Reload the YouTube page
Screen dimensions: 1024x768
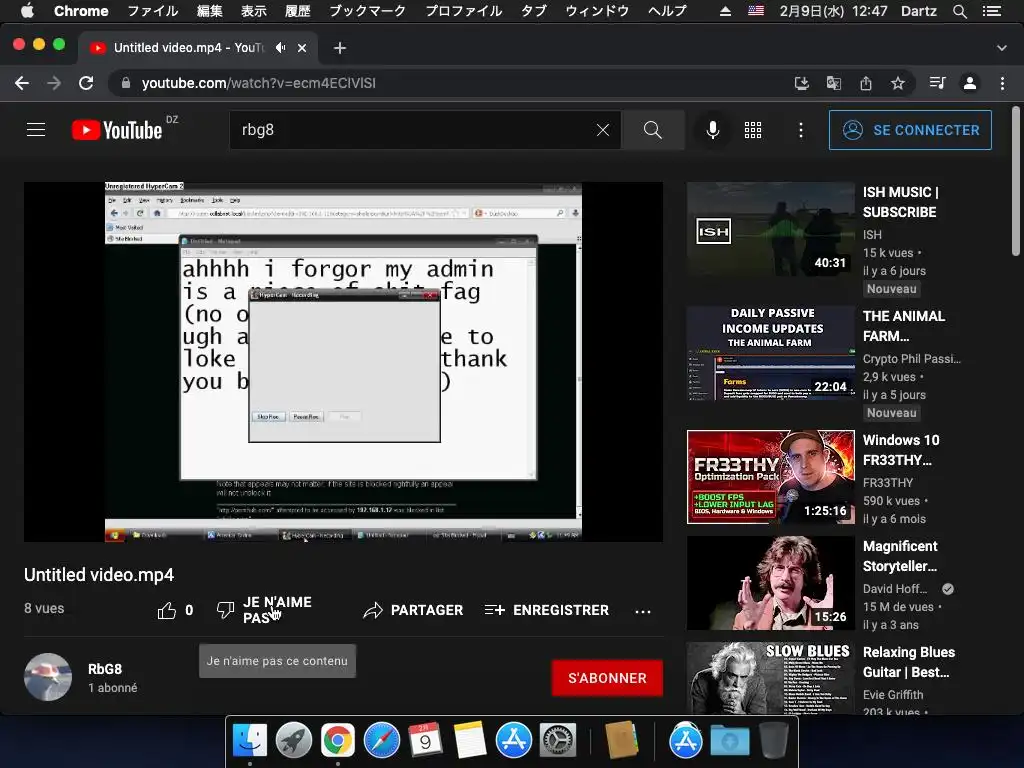coord(86,83)
